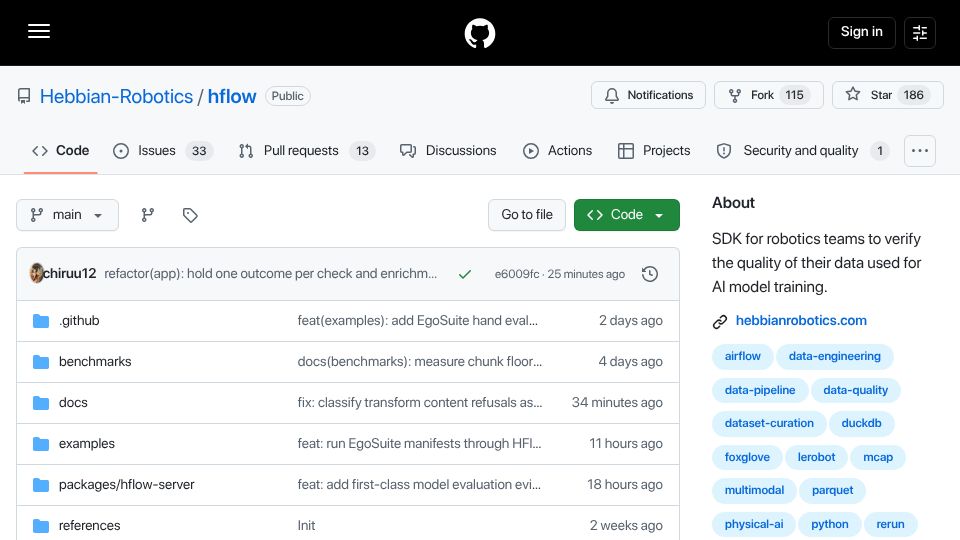Switch to the Discussions tab

[x=448, y=151]
